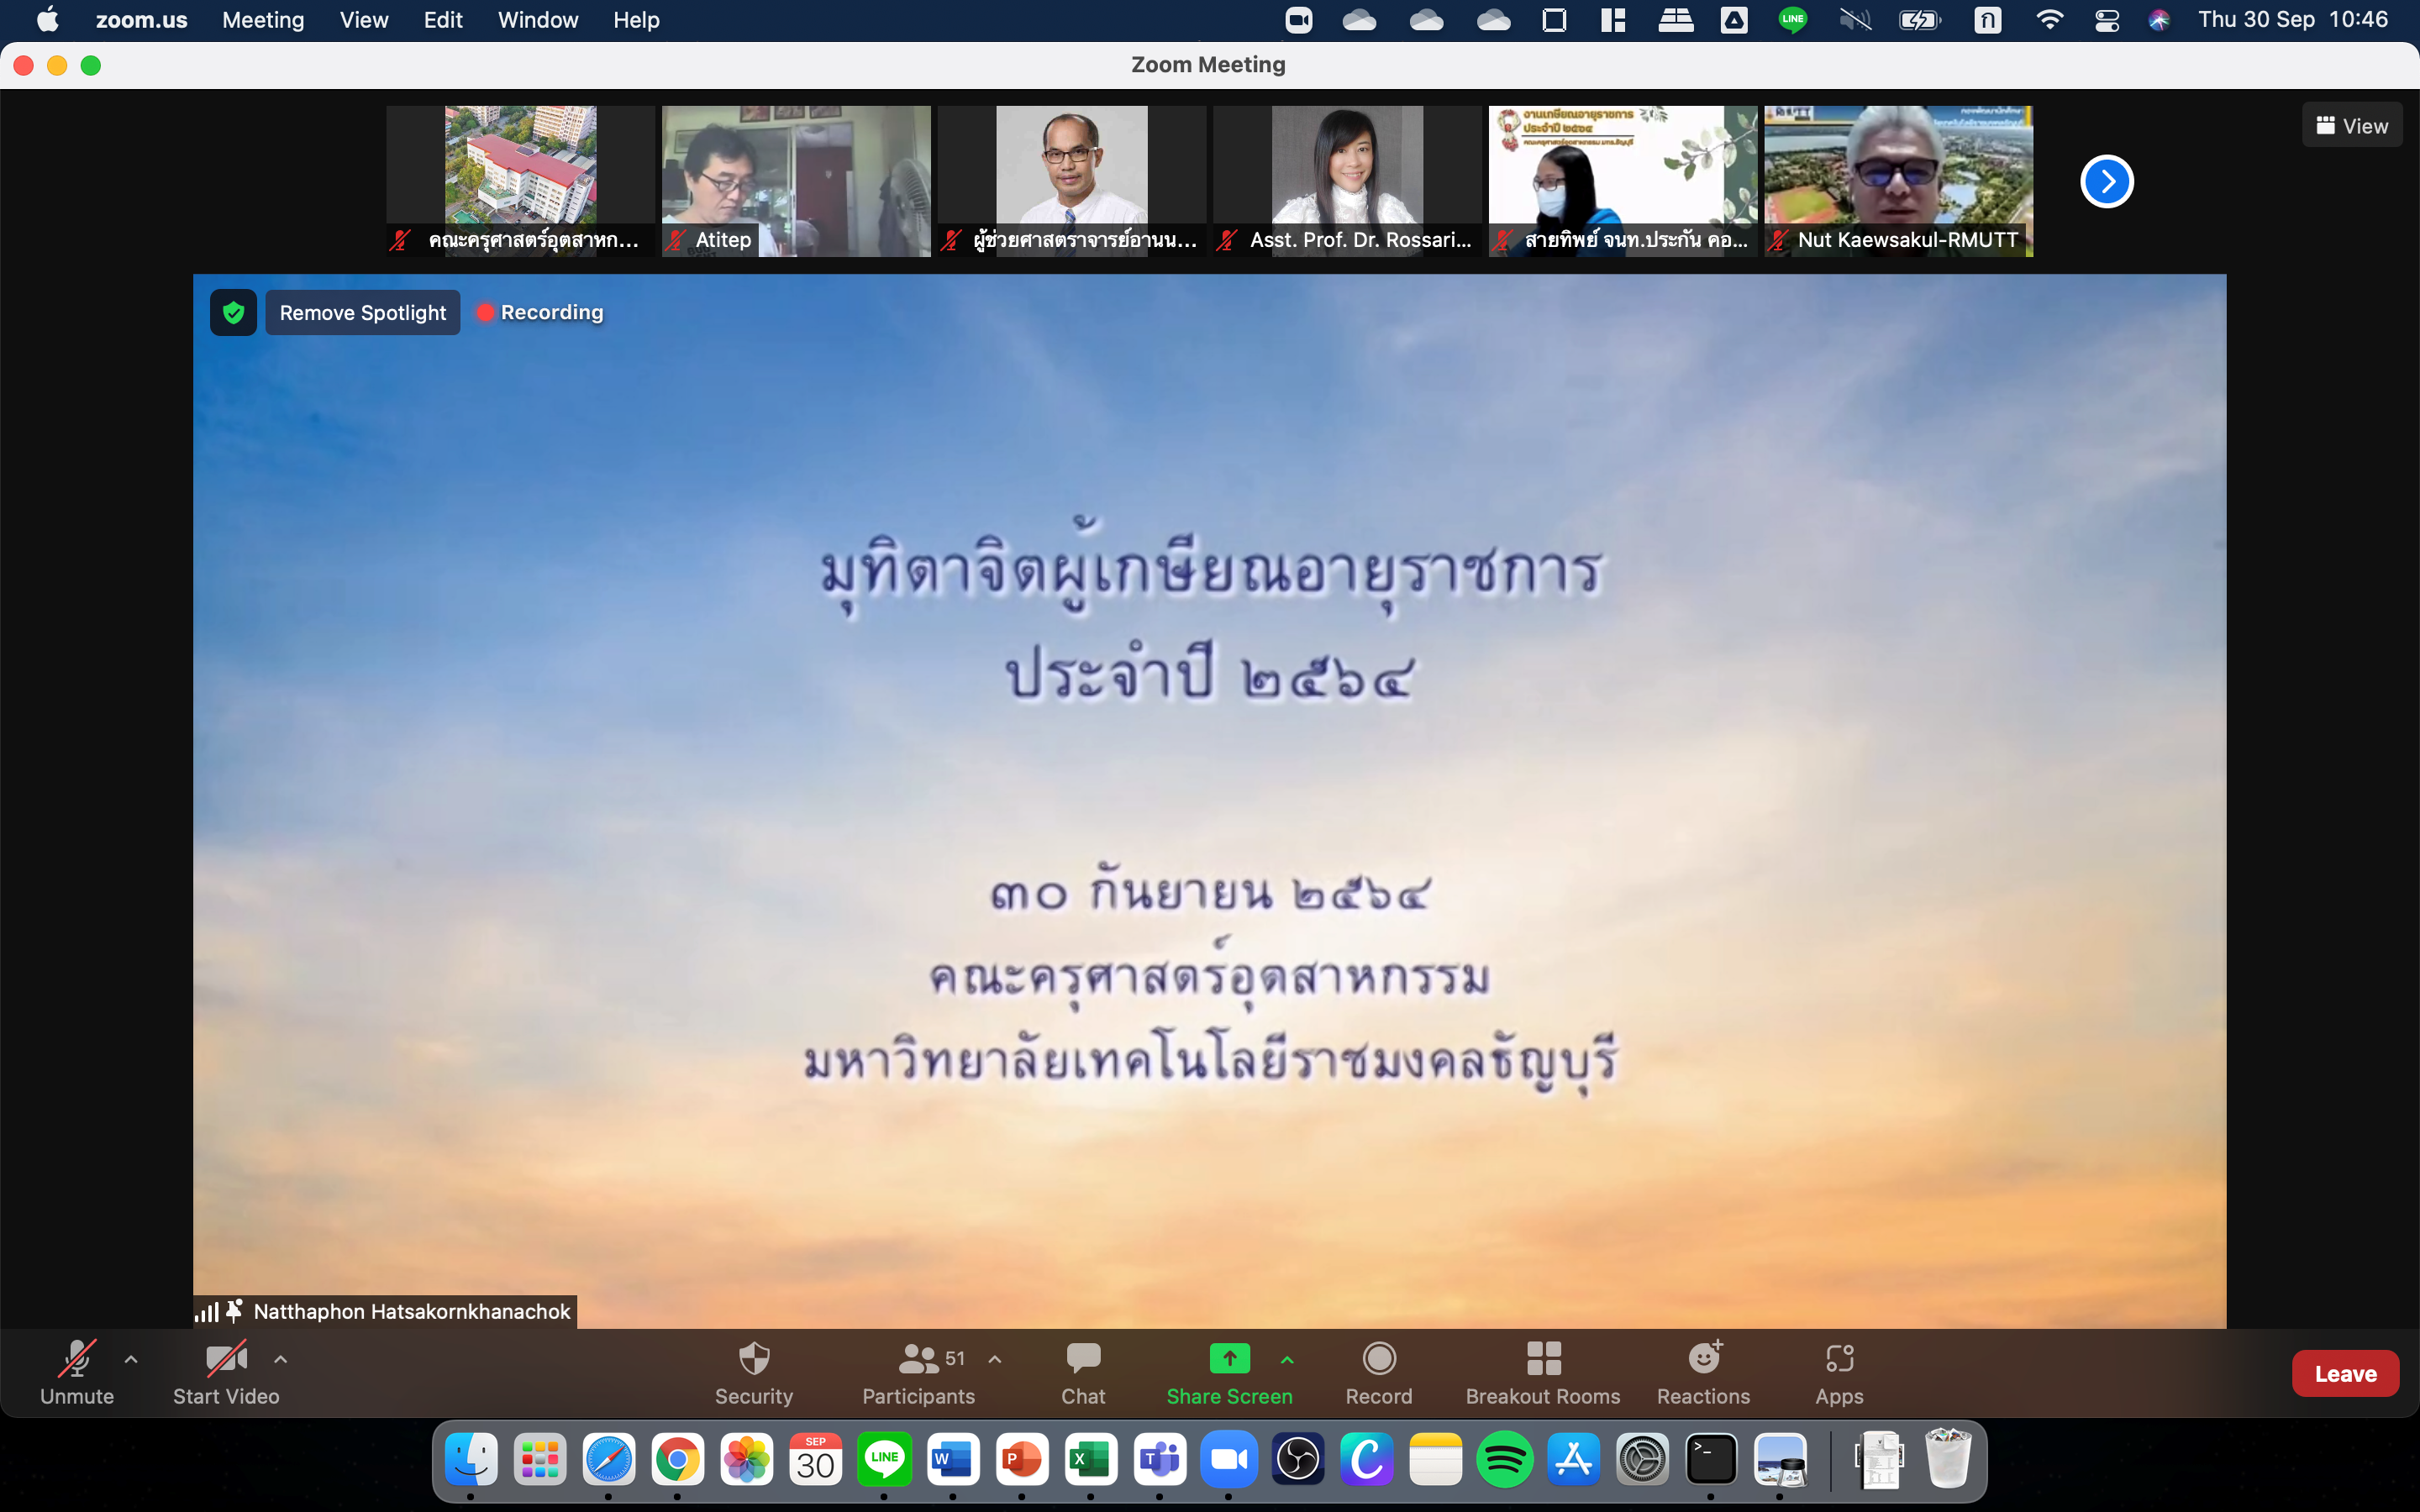Open the Reactions menu
The image size is (2420, 1512).
point(1703,1374)
